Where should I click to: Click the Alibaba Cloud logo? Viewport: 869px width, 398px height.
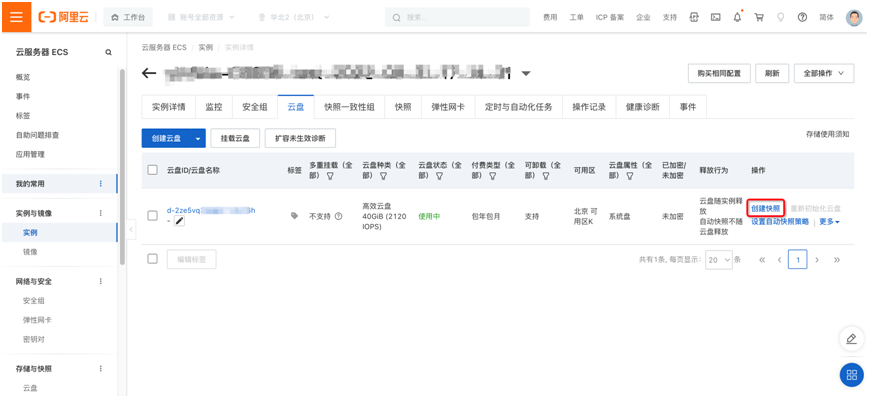pyautogui.click(x=64, y=17)
